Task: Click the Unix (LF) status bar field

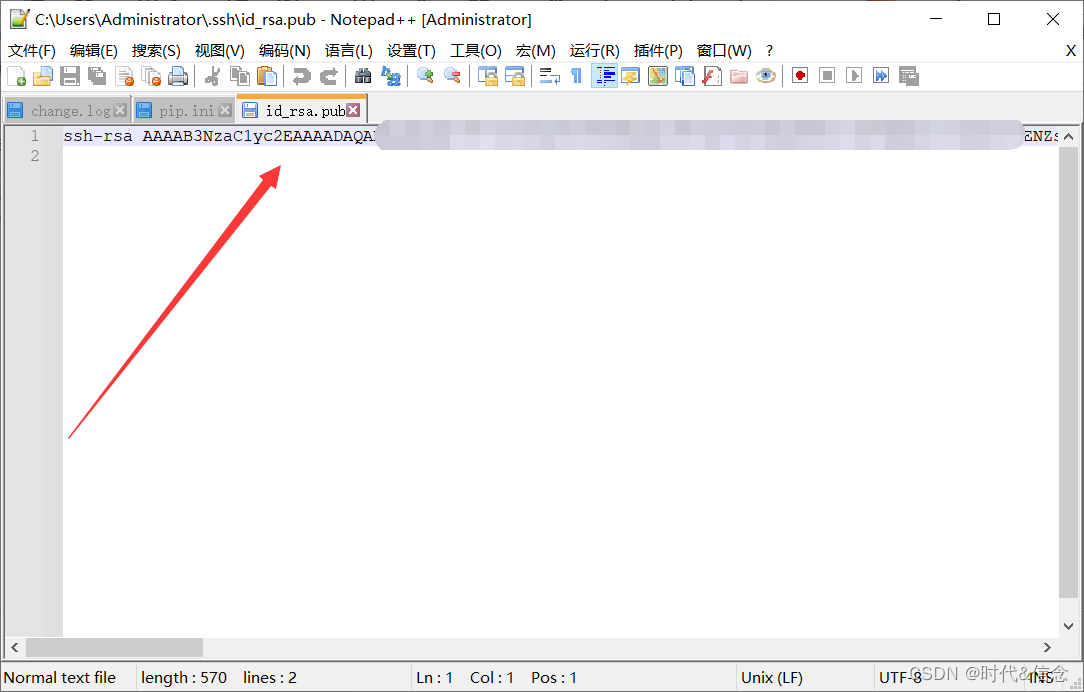Action: tap(771, 678)
